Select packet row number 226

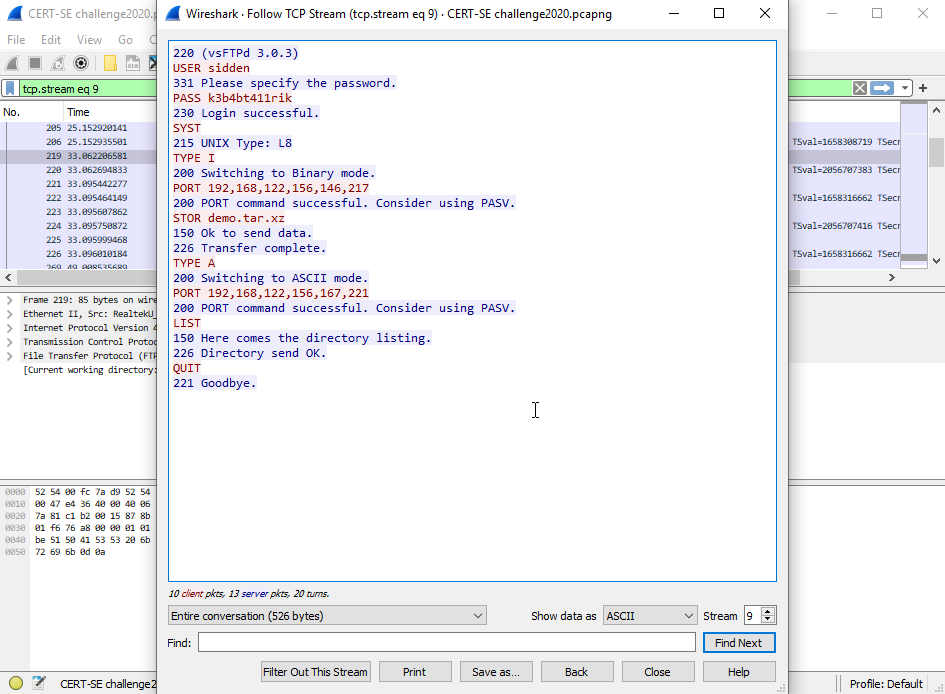78,254
